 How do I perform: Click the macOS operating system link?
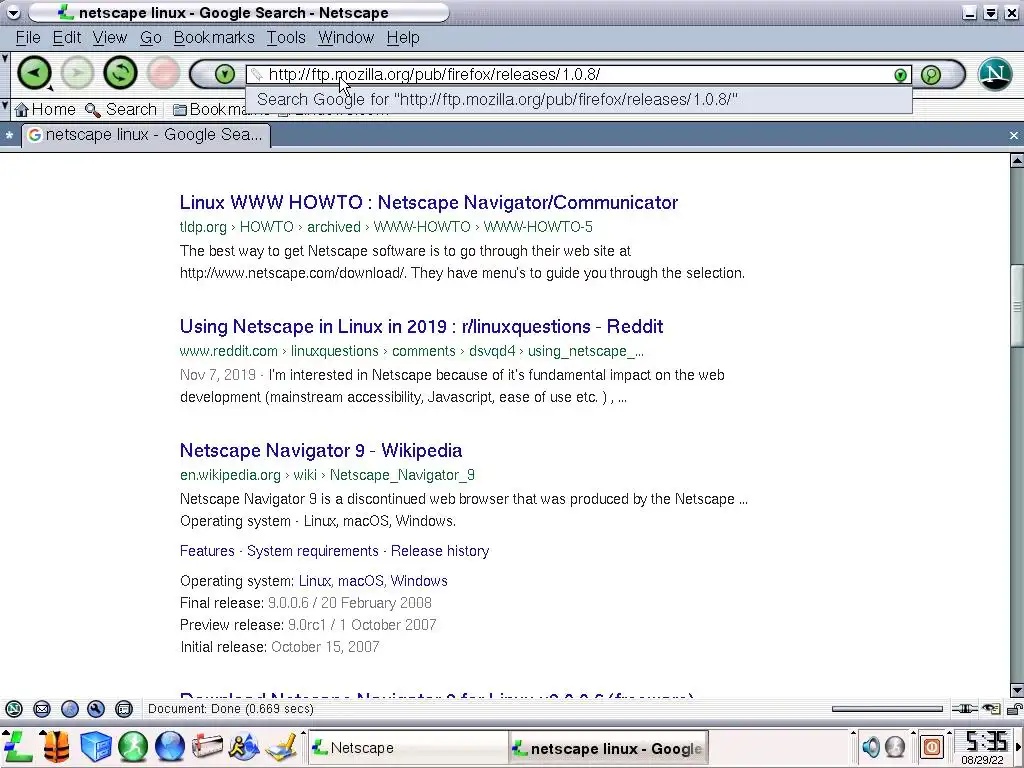(x=360, y=581)
